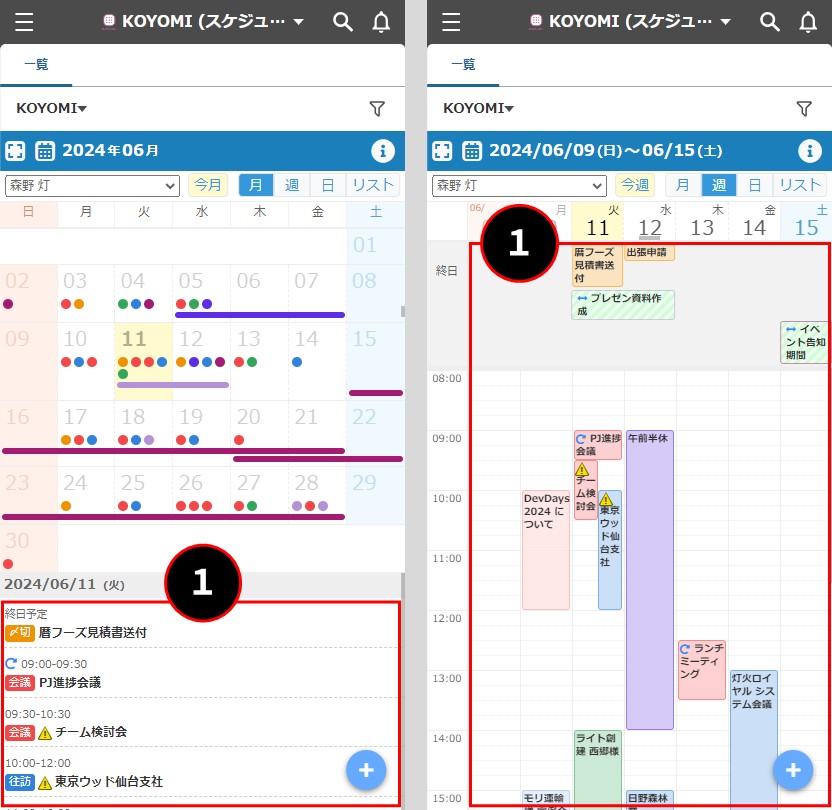Select リスト view beside the 今週 button

[x=800, y=185]
